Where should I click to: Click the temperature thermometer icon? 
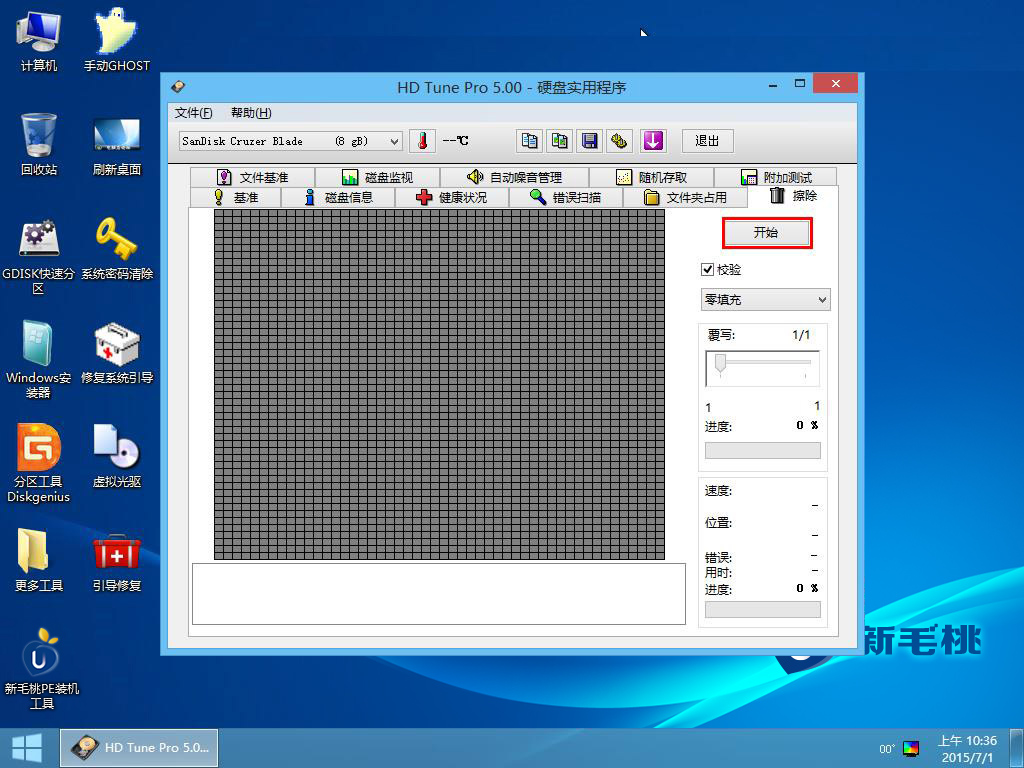(422, 141)
